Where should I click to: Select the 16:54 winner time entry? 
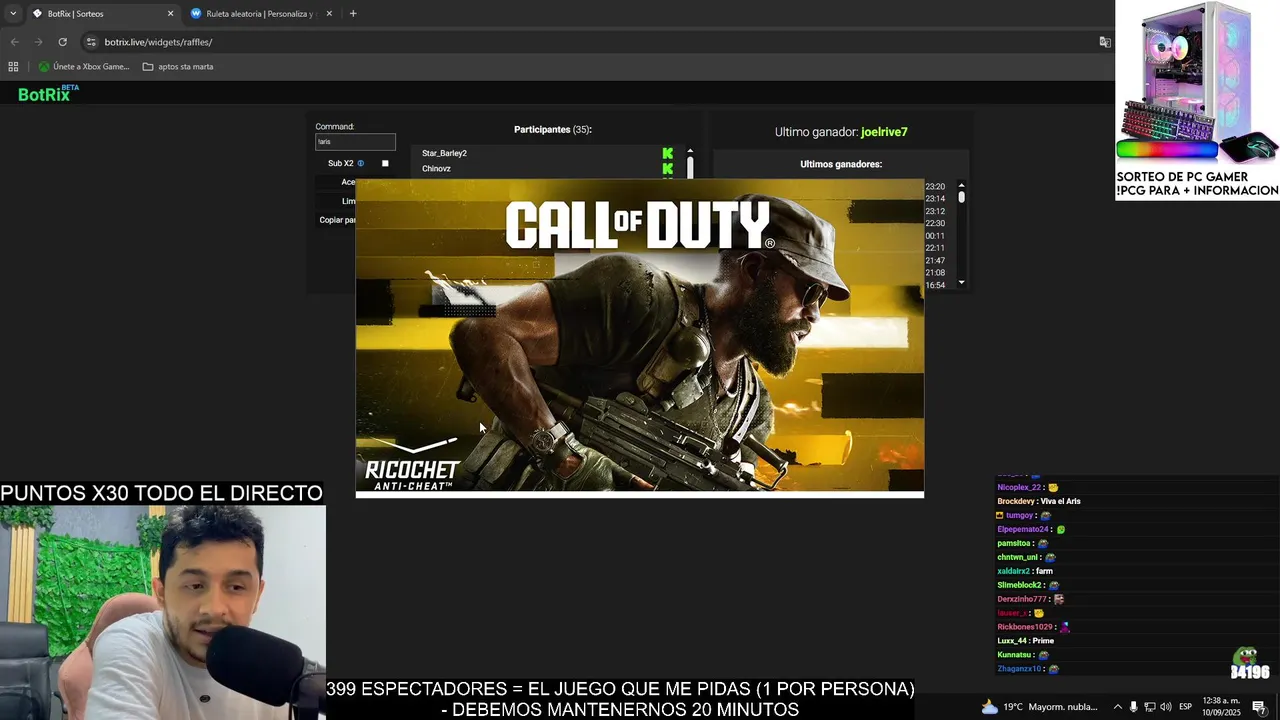(935, 285)
